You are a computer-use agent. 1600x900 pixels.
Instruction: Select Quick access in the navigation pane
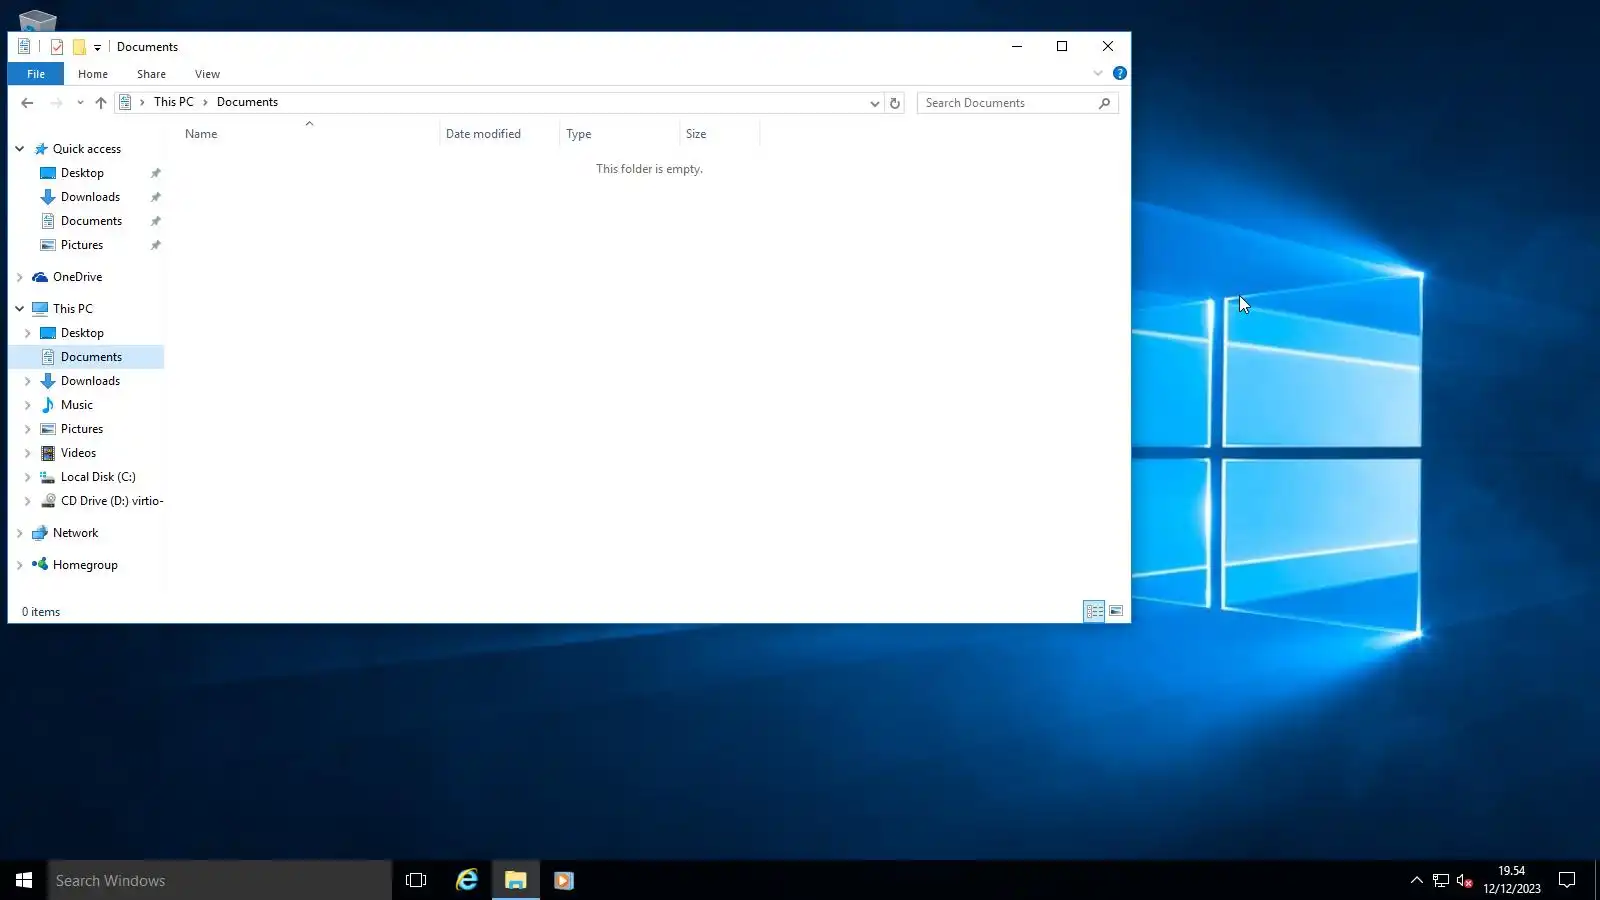point(87,149)
